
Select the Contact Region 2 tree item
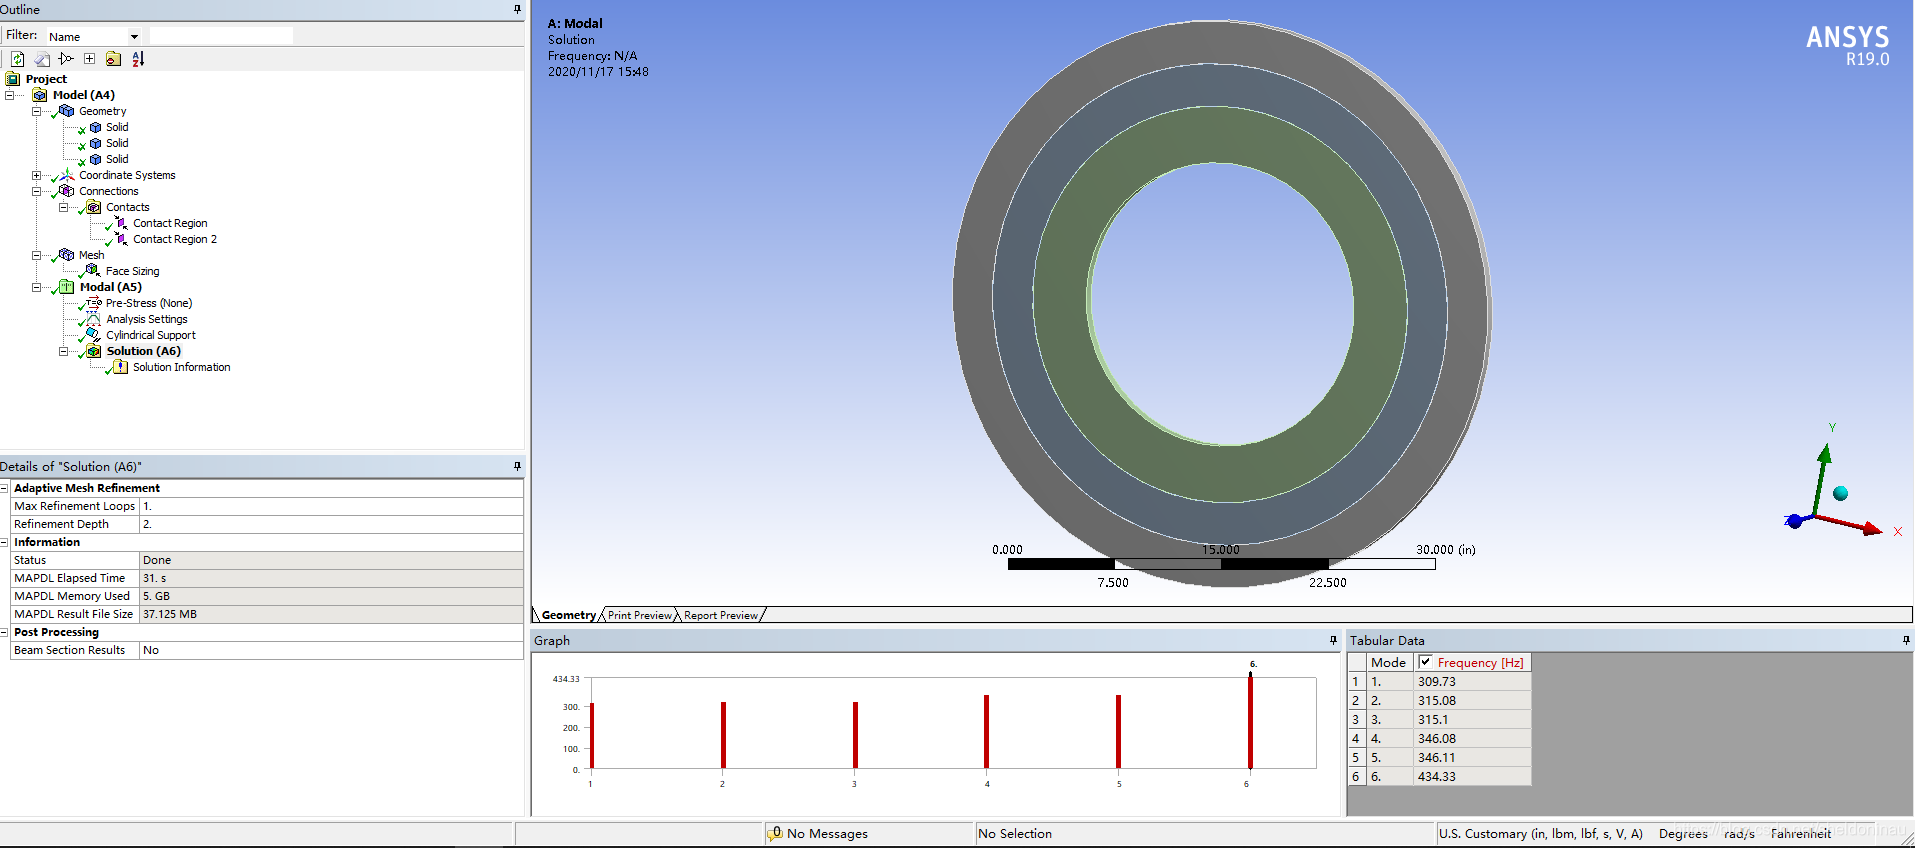click(x=175, y=239)
